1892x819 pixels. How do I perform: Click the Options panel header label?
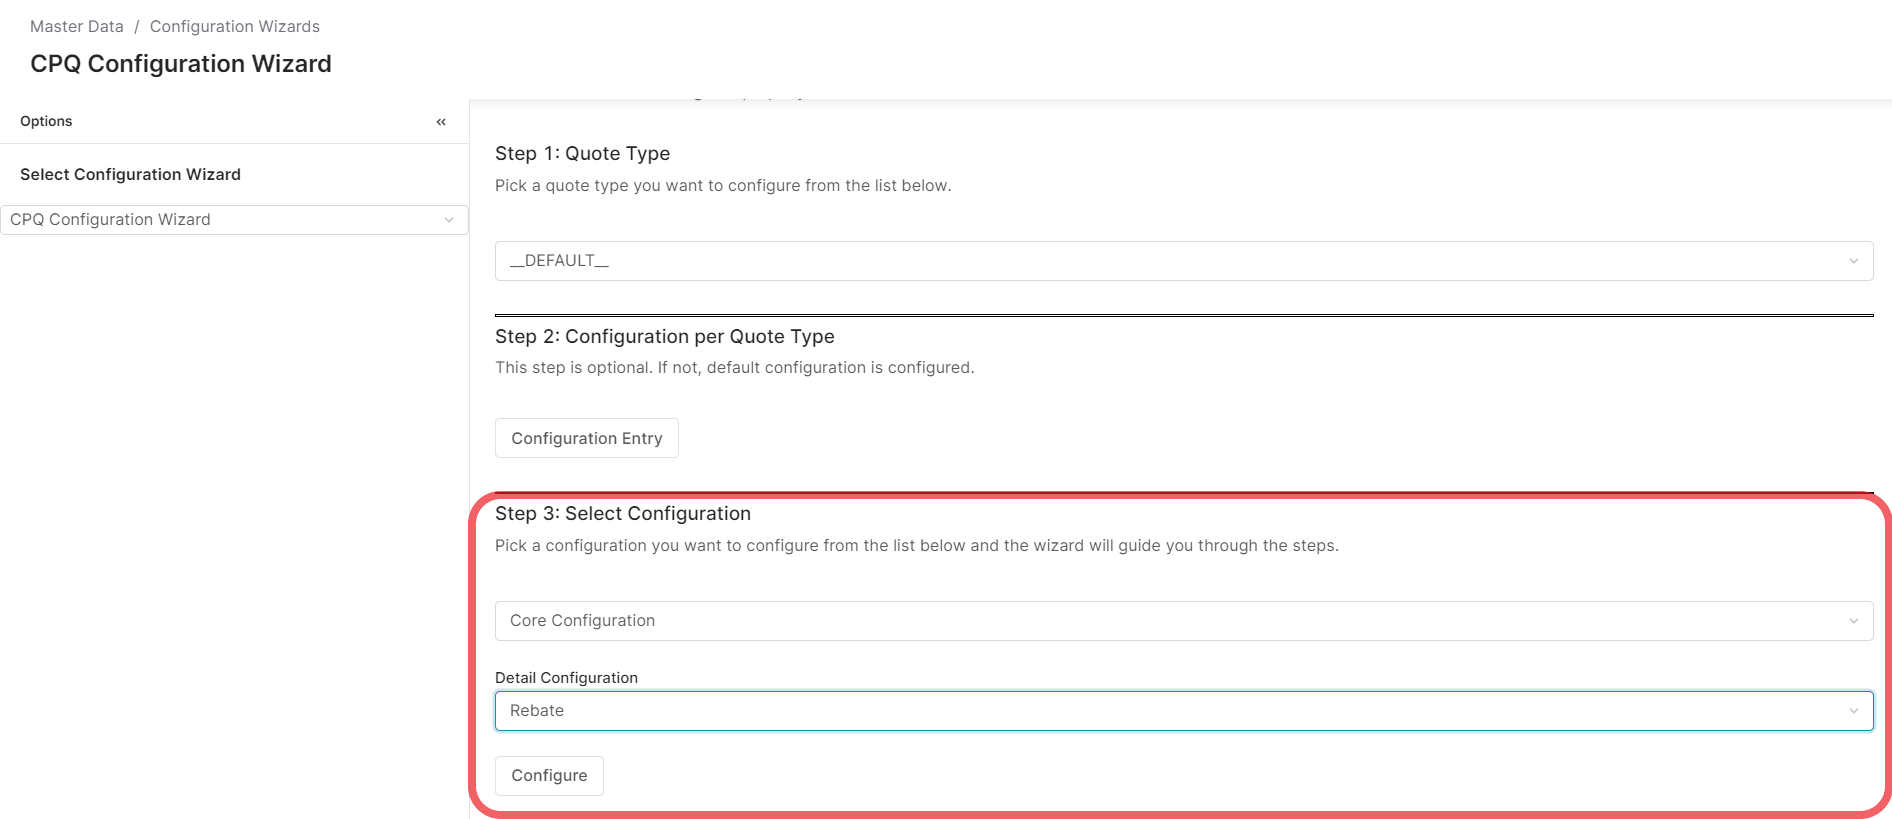click(x=46, y=121)
